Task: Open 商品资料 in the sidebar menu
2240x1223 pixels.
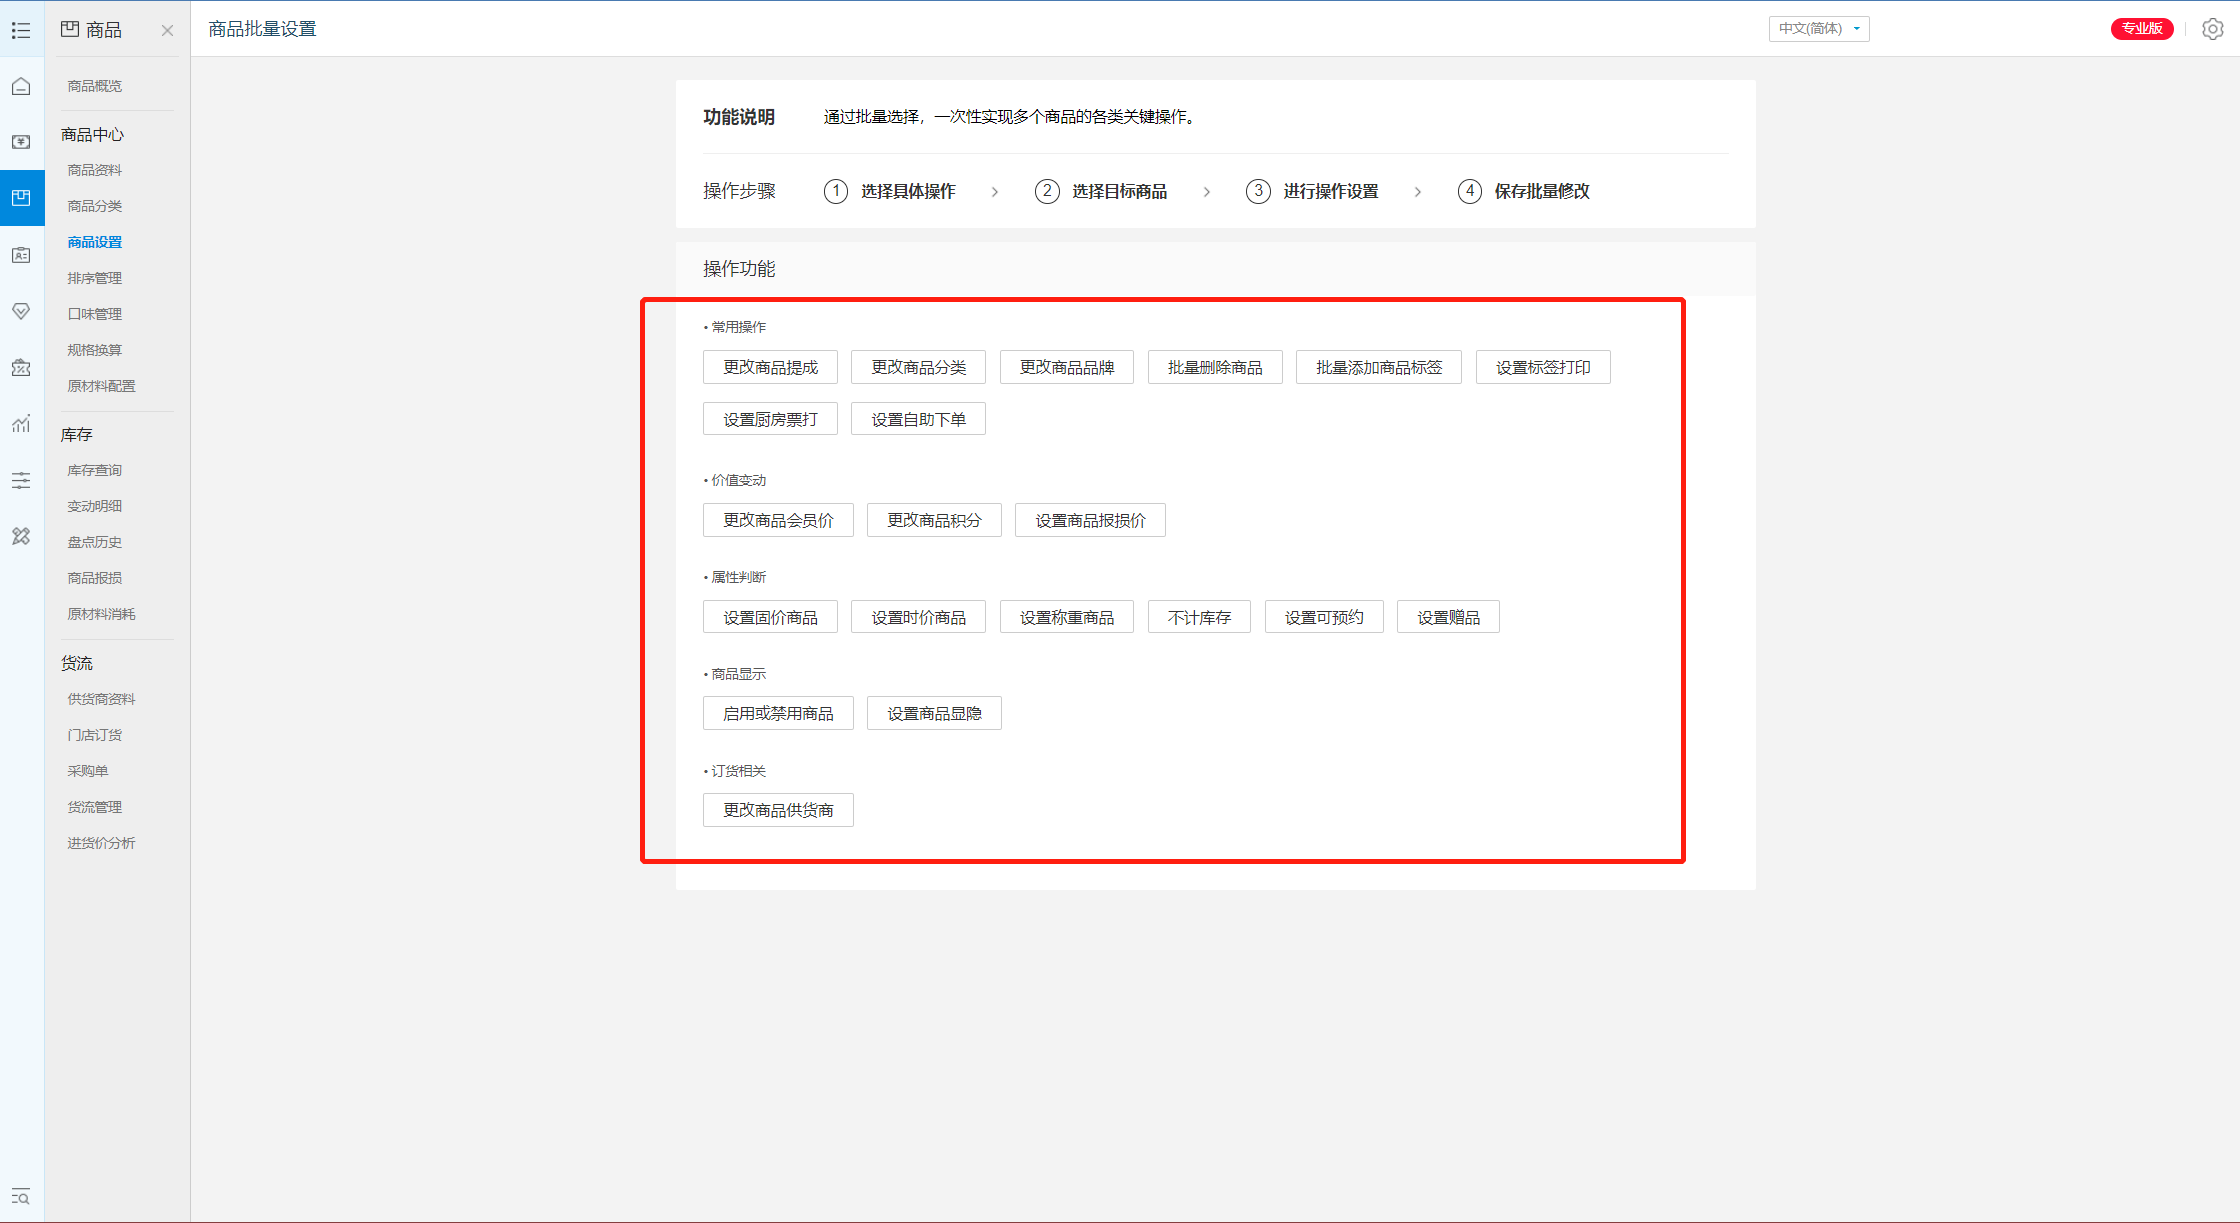Action: (95, 170)
